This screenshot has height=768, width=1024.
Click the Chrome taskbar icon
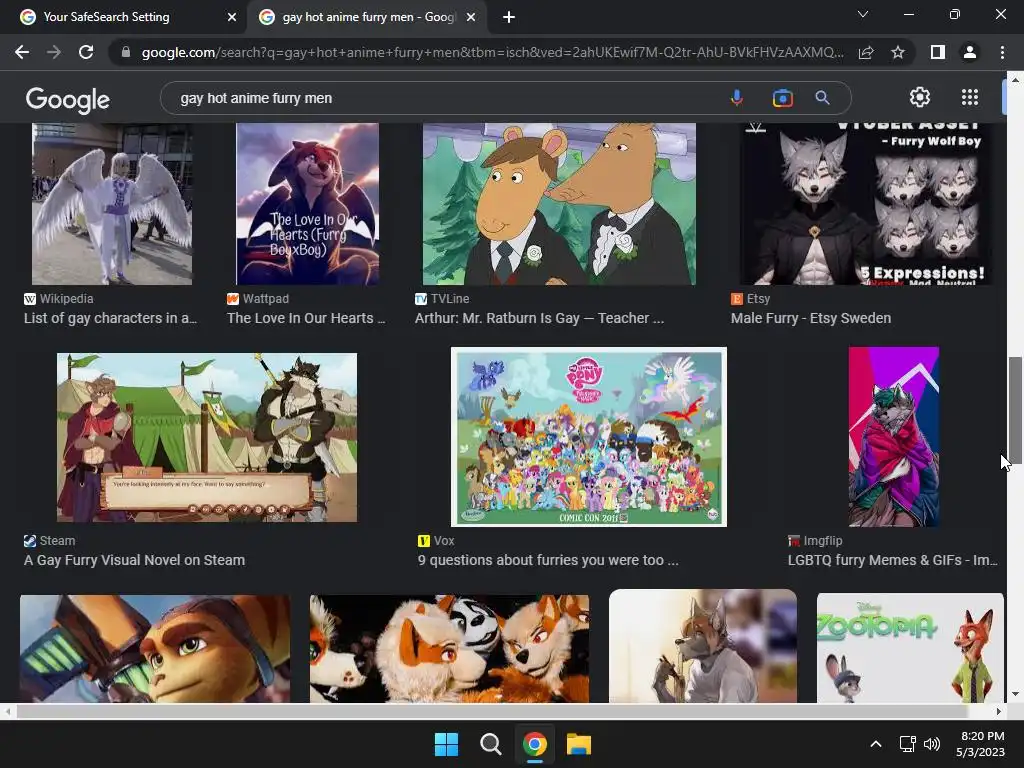[x=535, y=744]
